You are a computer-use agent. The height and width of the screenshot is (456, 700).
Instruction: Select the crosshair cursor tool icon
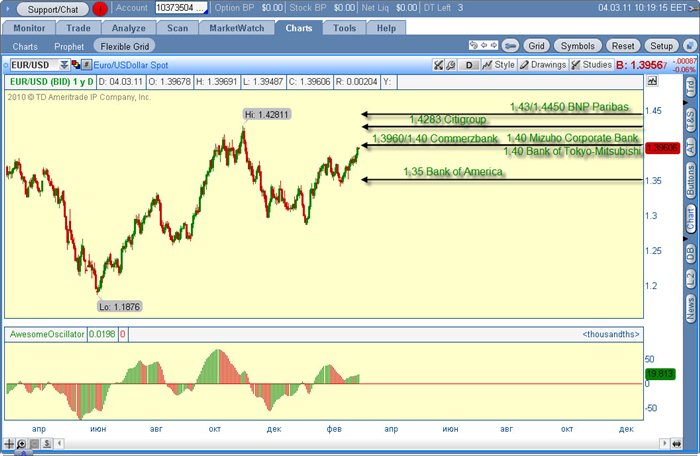8,444
